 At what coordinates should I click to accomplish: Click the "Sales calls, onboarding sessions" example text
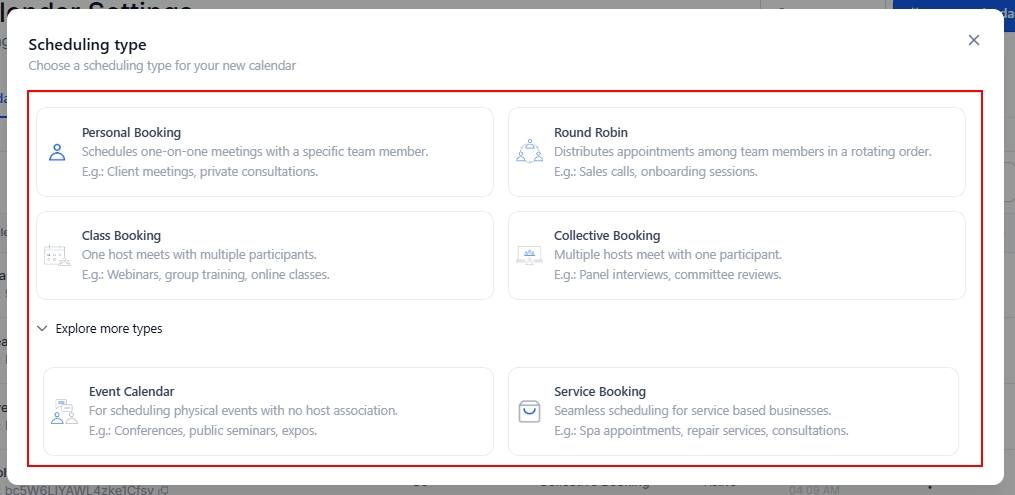pyautogui.click(x=656, y=171)
